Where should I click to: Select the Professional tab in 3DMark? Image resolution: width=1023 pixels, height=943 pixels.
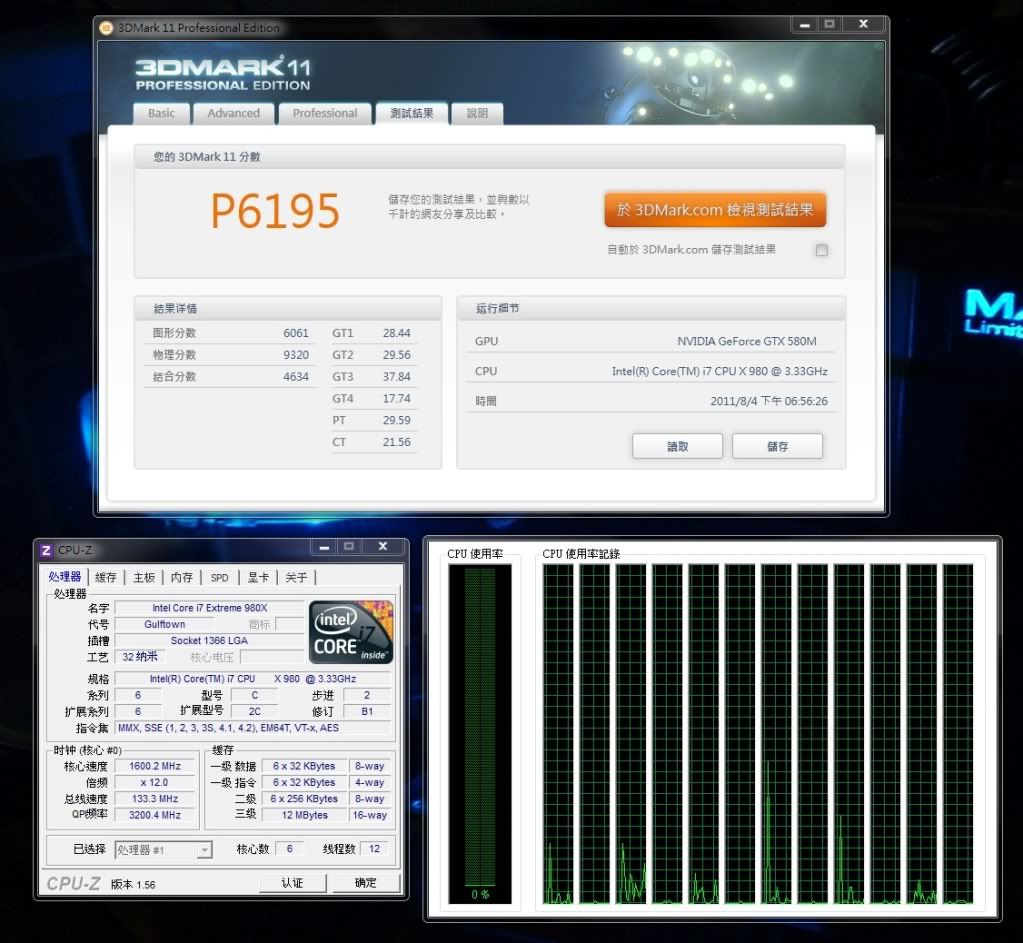click(325, 114)
